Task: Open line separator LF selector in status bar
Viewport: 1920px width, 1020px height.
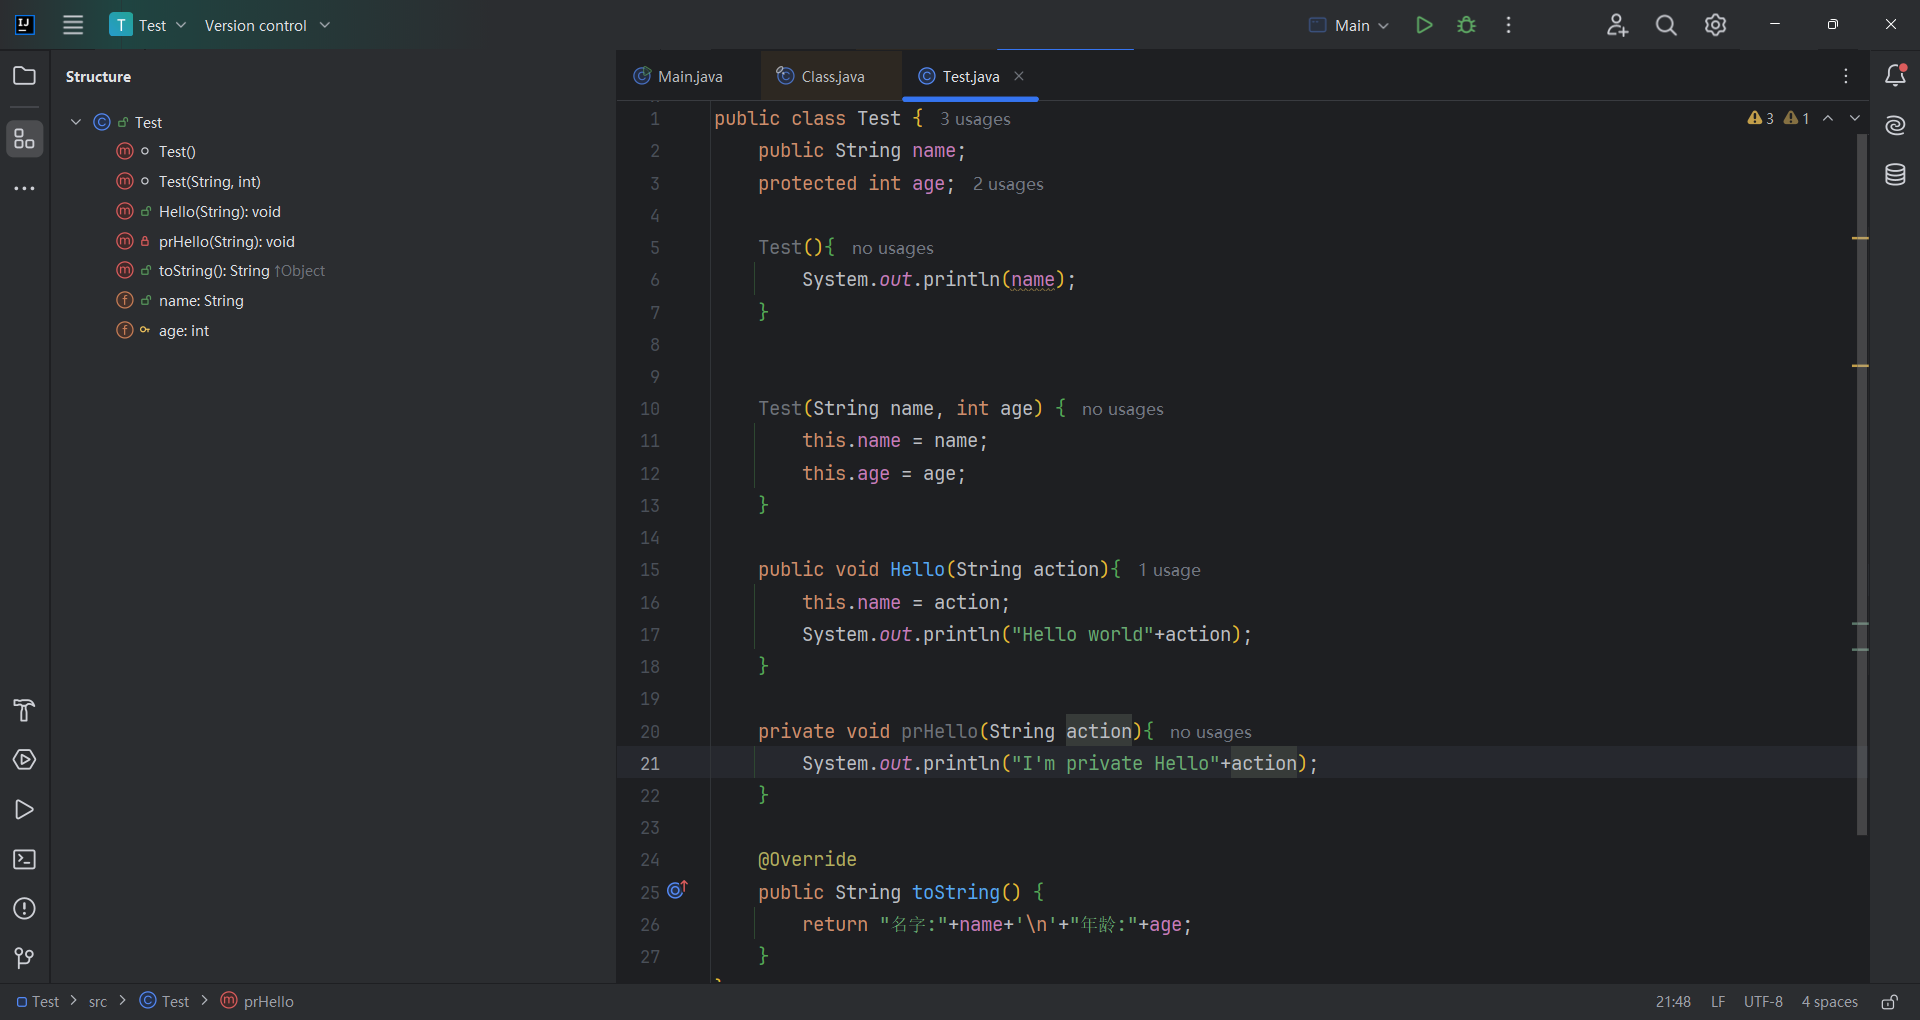Action: tap(1718, 1002)
